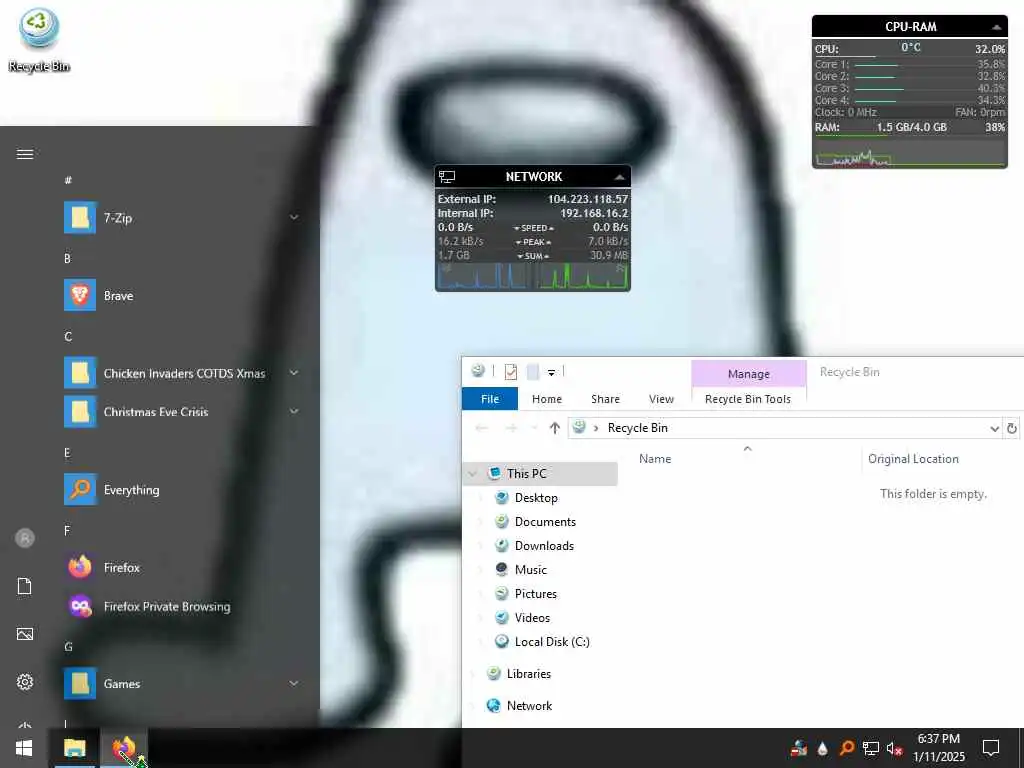This screenshot has height=768, width=1024.
Task: Refresh the Recycle Bin address bar
Action: click(x=1012, y=428)
